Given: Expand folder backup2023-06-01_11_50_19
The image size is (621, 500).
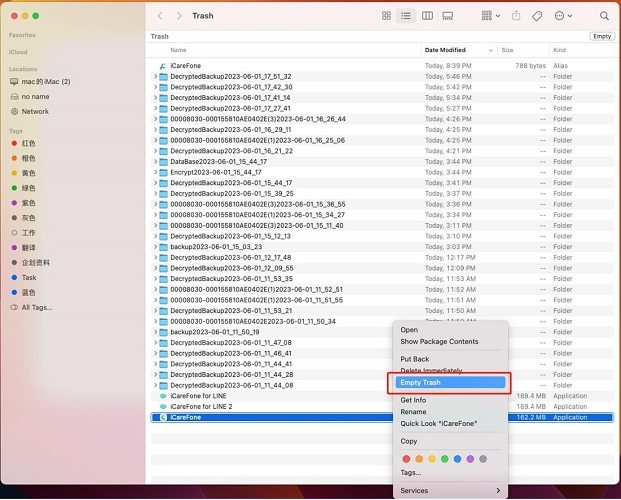Looking at the screenshot, I should tap(155, 332).
